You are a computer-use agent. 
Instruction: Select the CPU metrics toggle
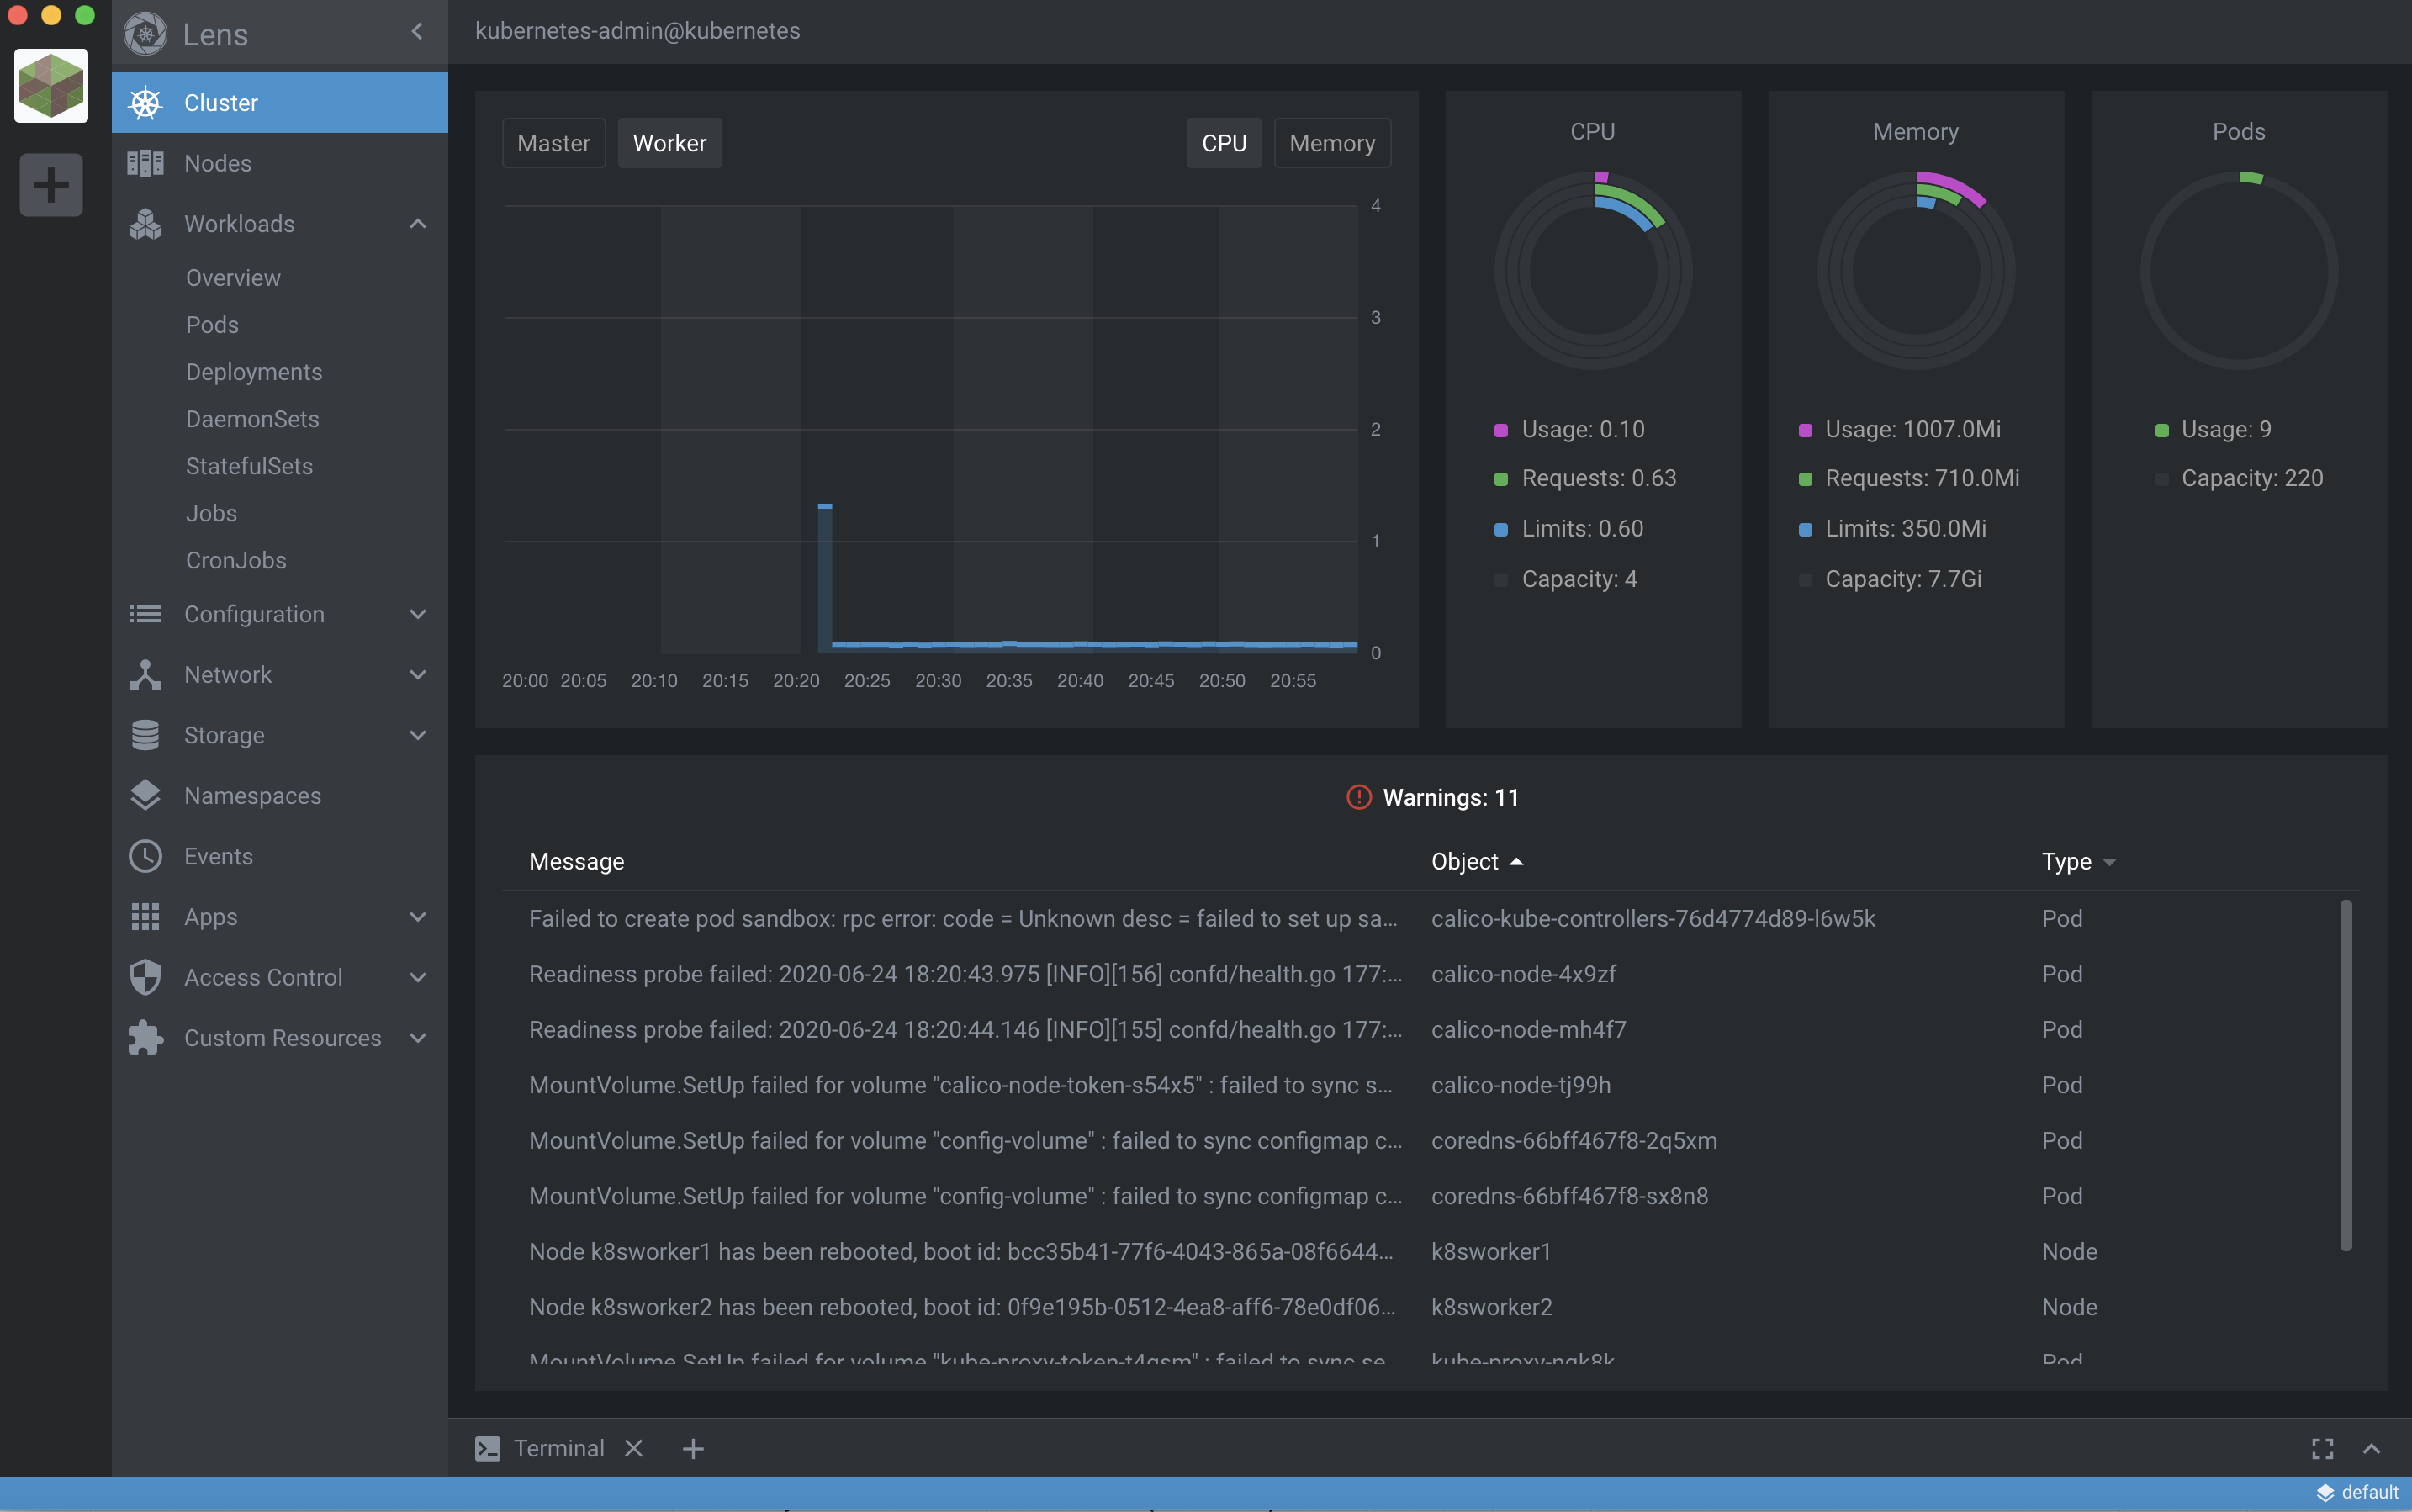point(1222,142)
